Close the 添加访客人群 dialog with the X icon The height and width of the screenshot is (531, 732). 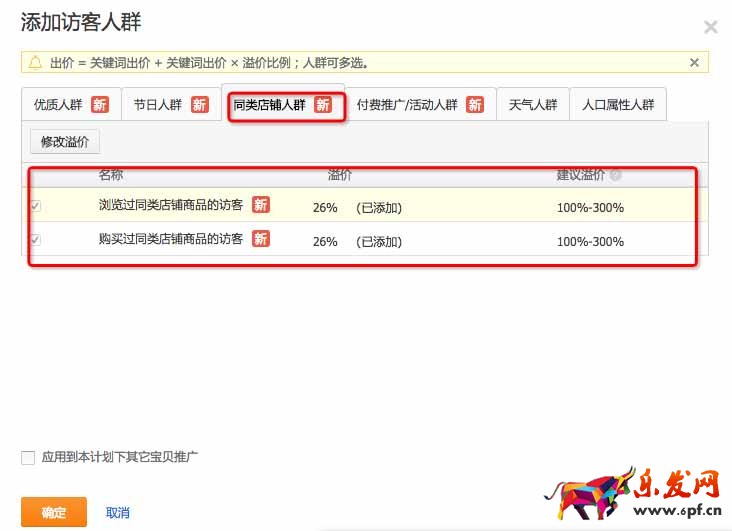[710, 27]
